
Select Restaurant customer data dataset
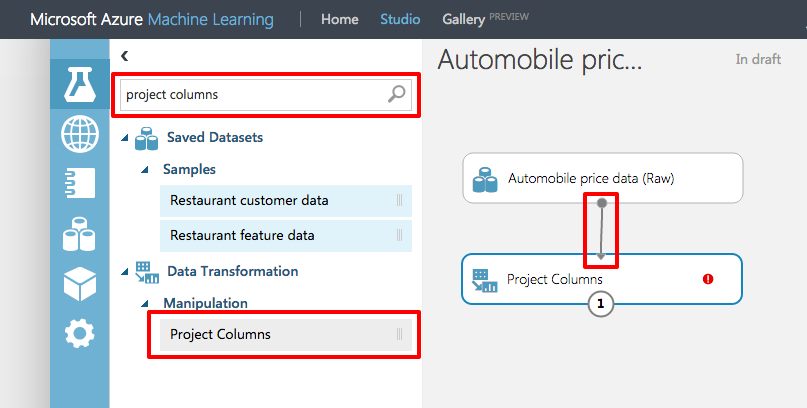pyautogui.click(x=249, y=200)
